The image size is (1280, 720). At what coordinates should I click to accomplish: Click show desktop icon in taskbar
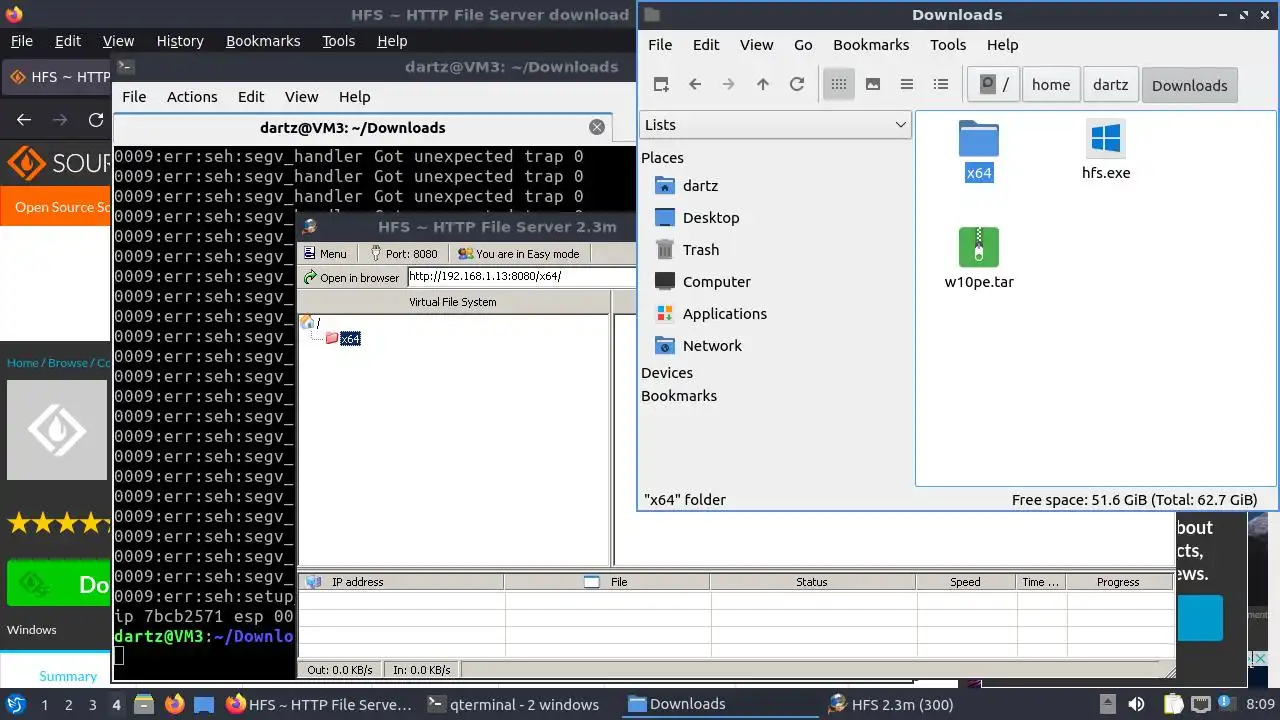click(204, 704)
